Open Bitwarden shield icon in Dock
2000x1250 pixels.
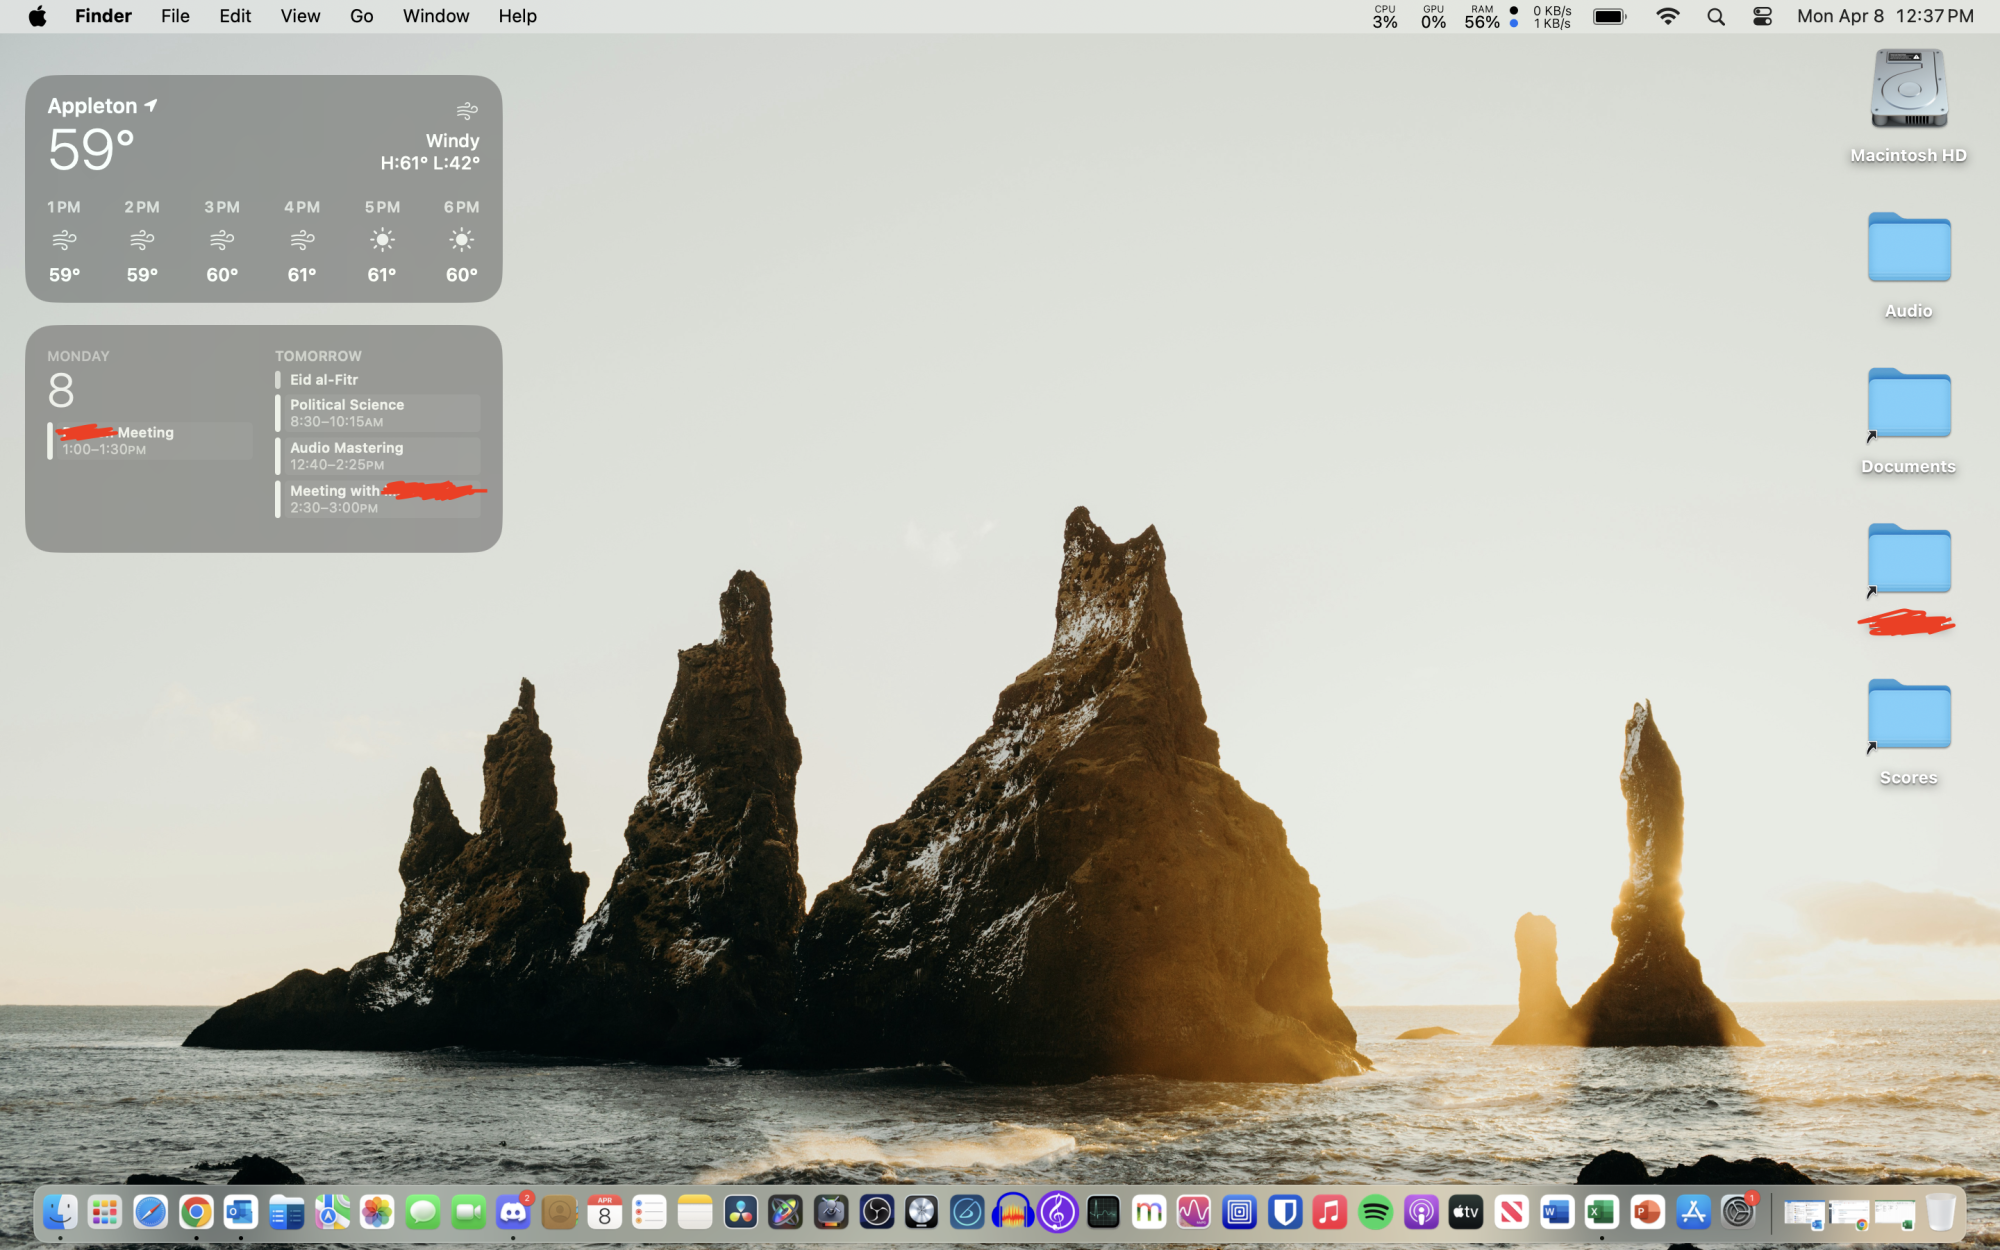click(1285, 1213)
